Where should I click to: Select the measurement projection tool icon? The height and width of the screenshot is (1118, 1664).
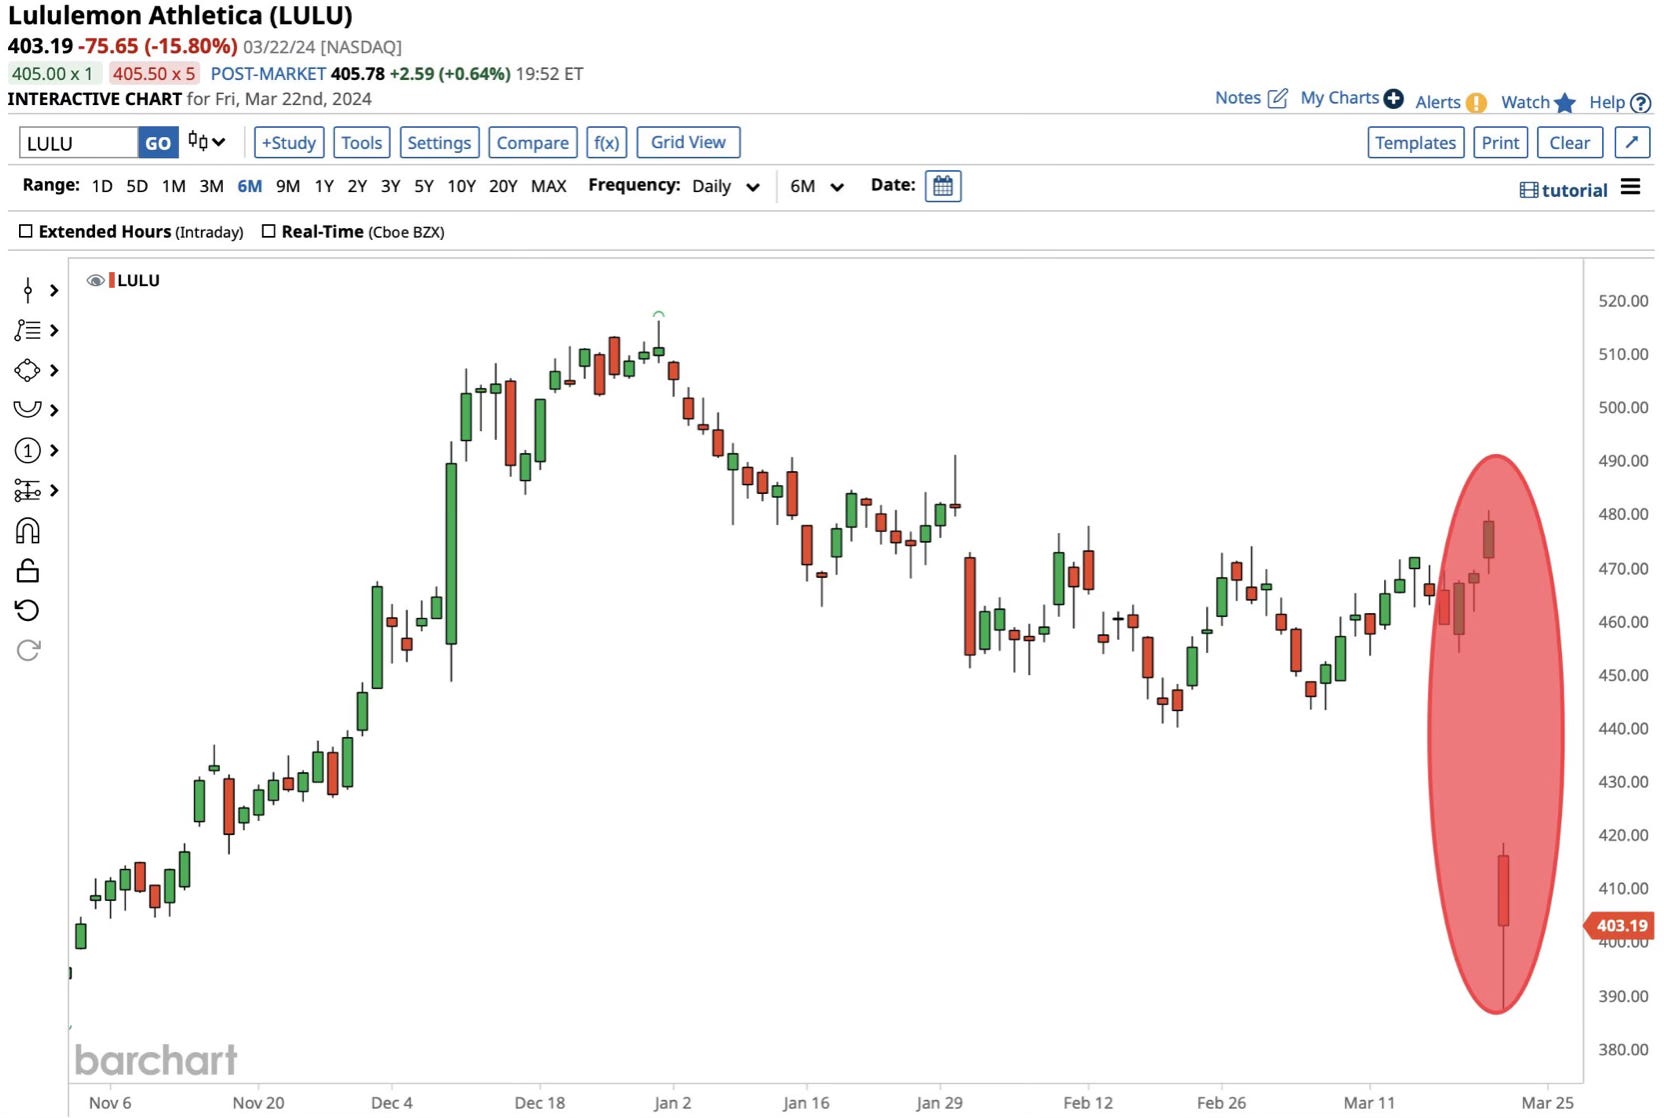(x=27, y=490)
